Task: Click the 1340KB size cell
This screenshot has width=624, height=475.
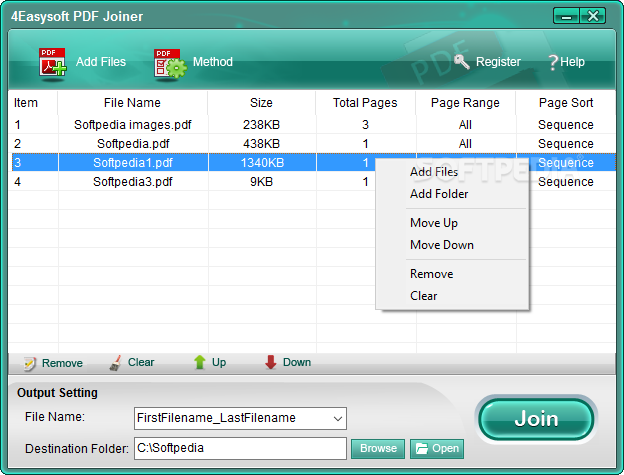Action: [x=262, y=163]
